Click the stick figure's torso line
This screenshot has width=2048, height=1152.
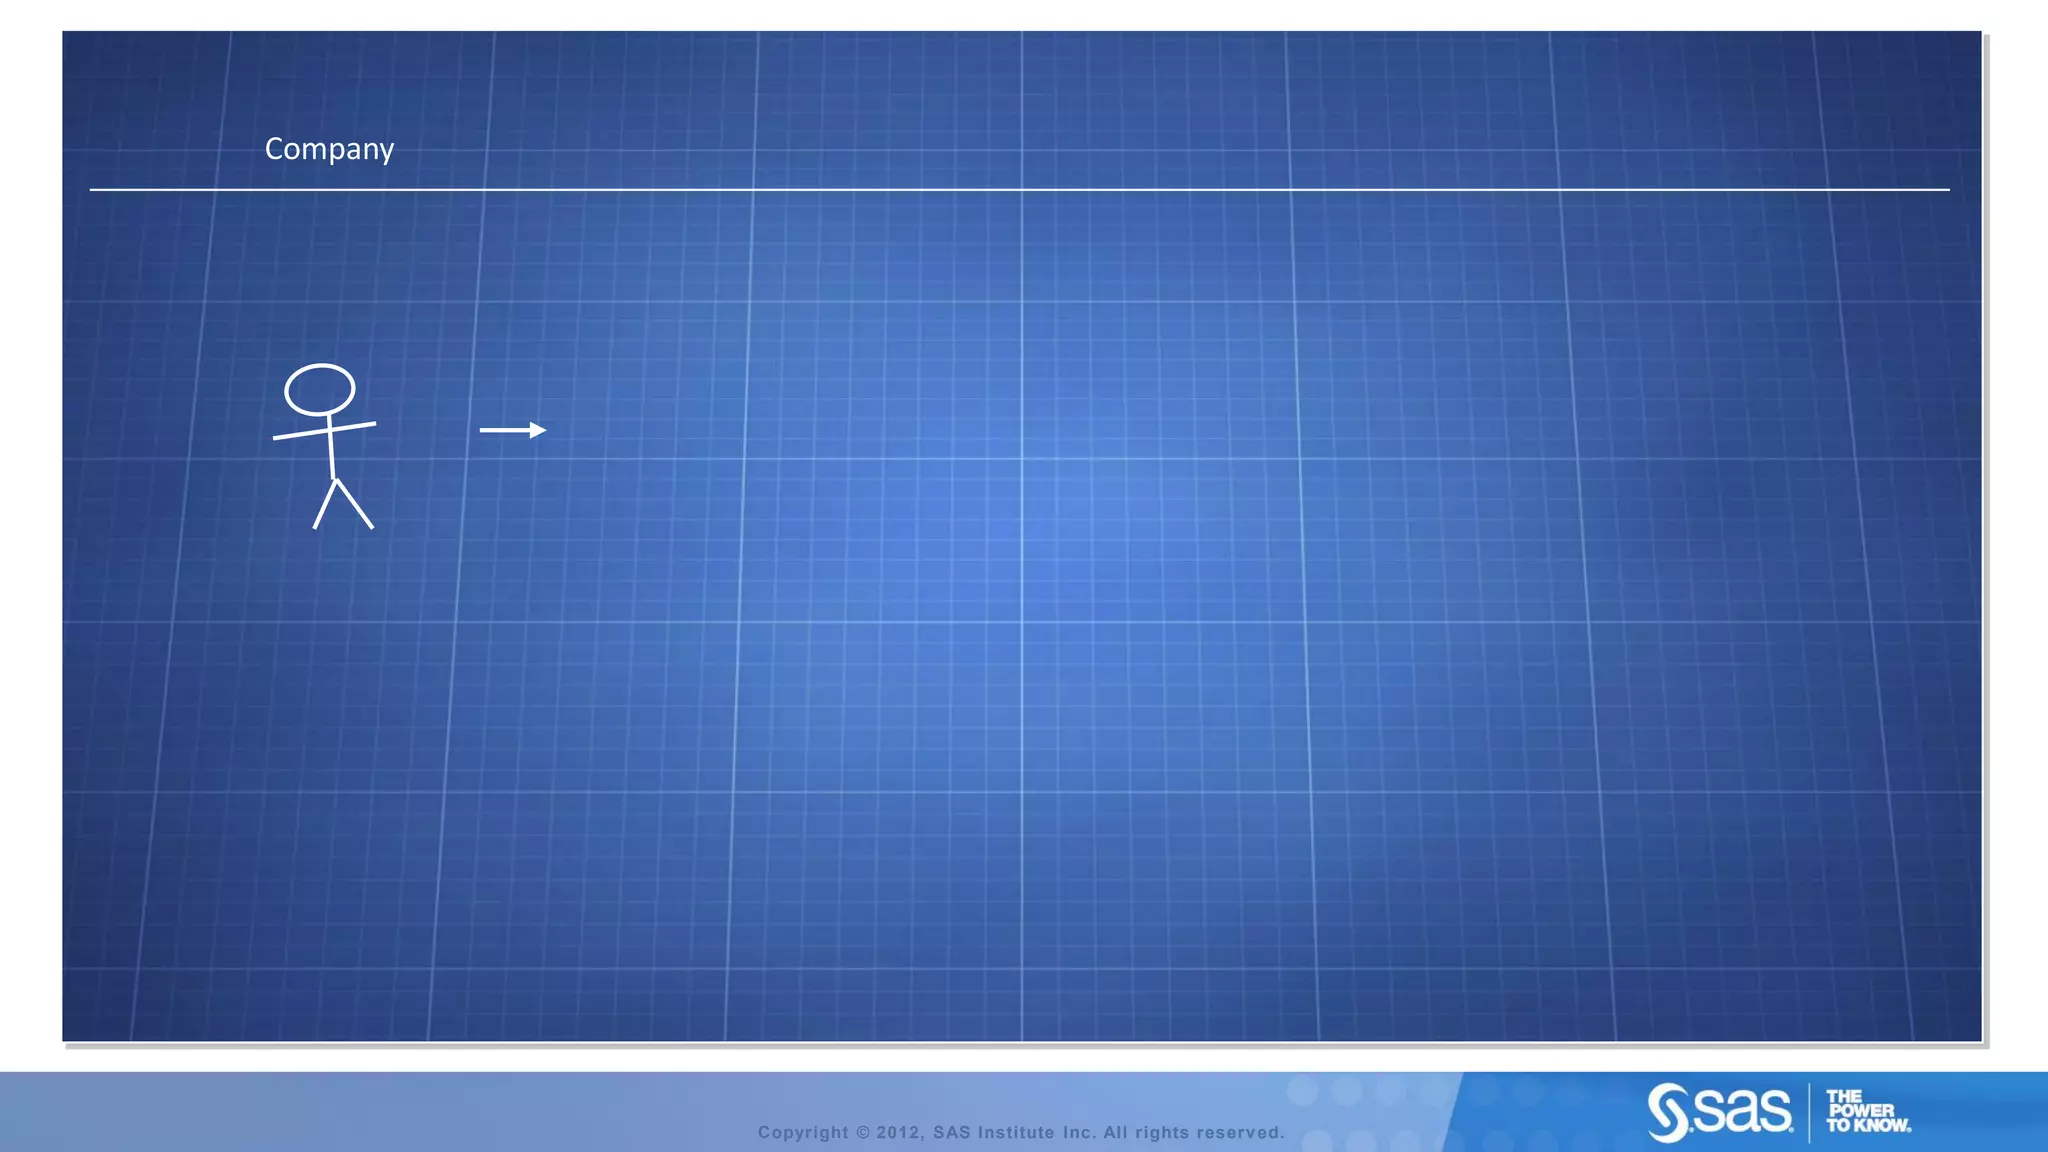click(331, 450)
